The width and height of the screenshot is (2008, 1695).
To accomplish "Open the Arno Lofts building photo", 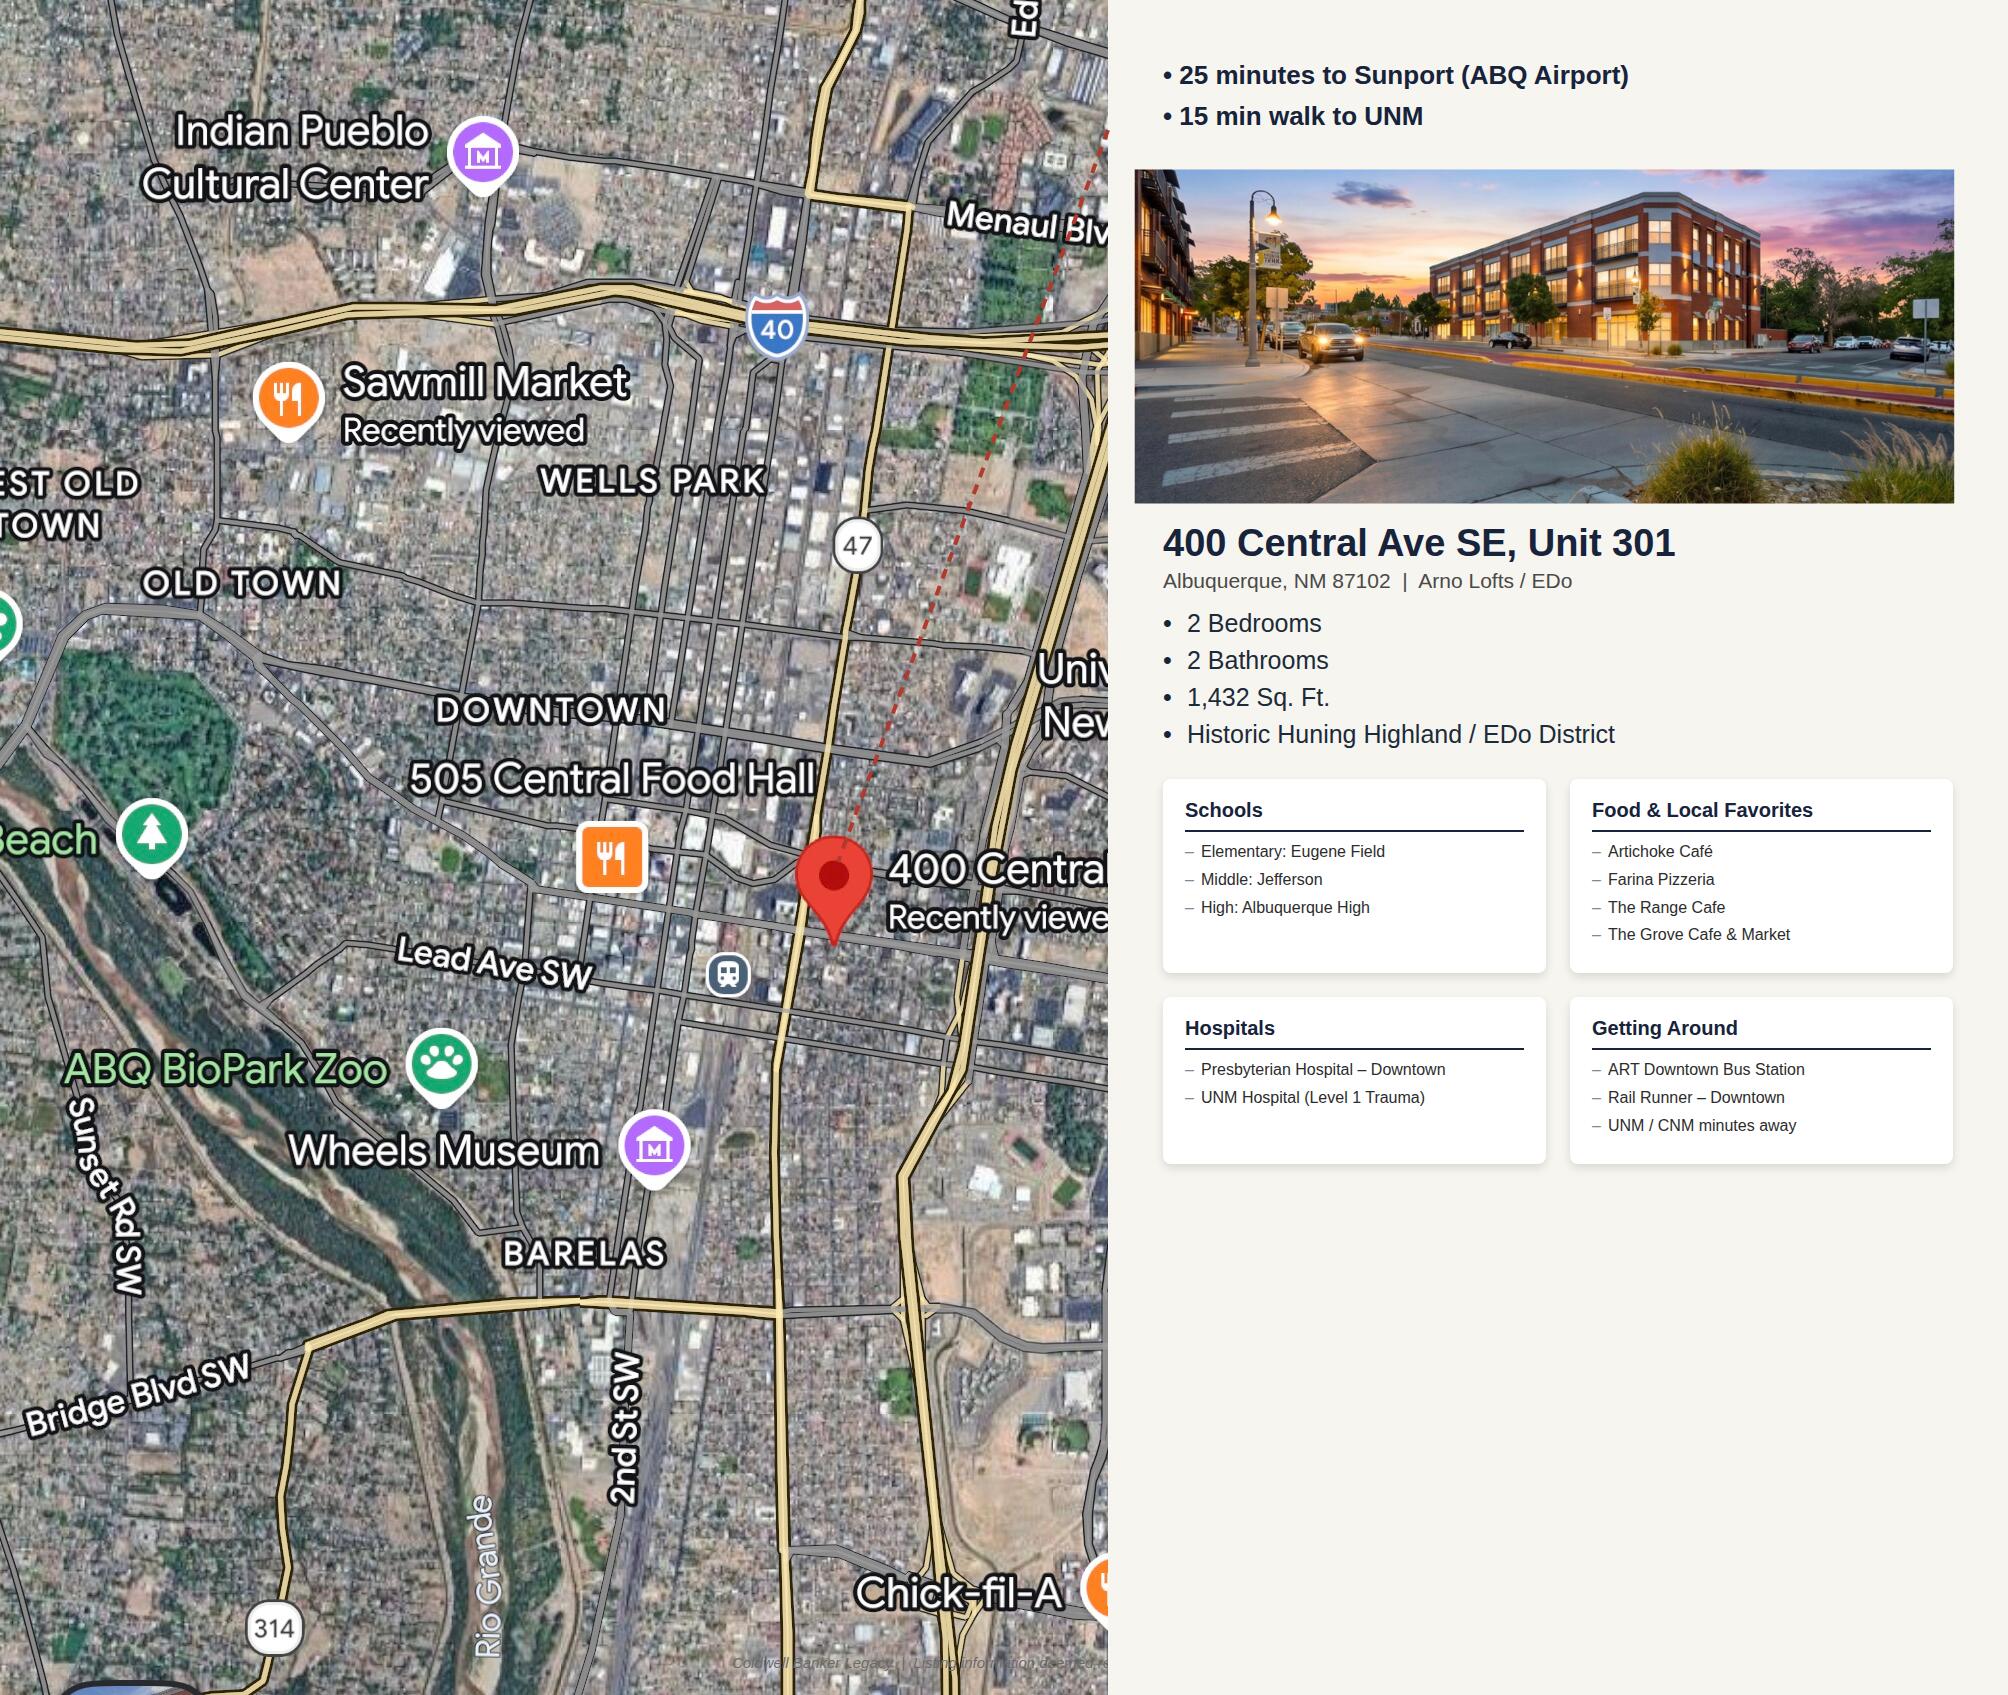I will point(1544,336).
